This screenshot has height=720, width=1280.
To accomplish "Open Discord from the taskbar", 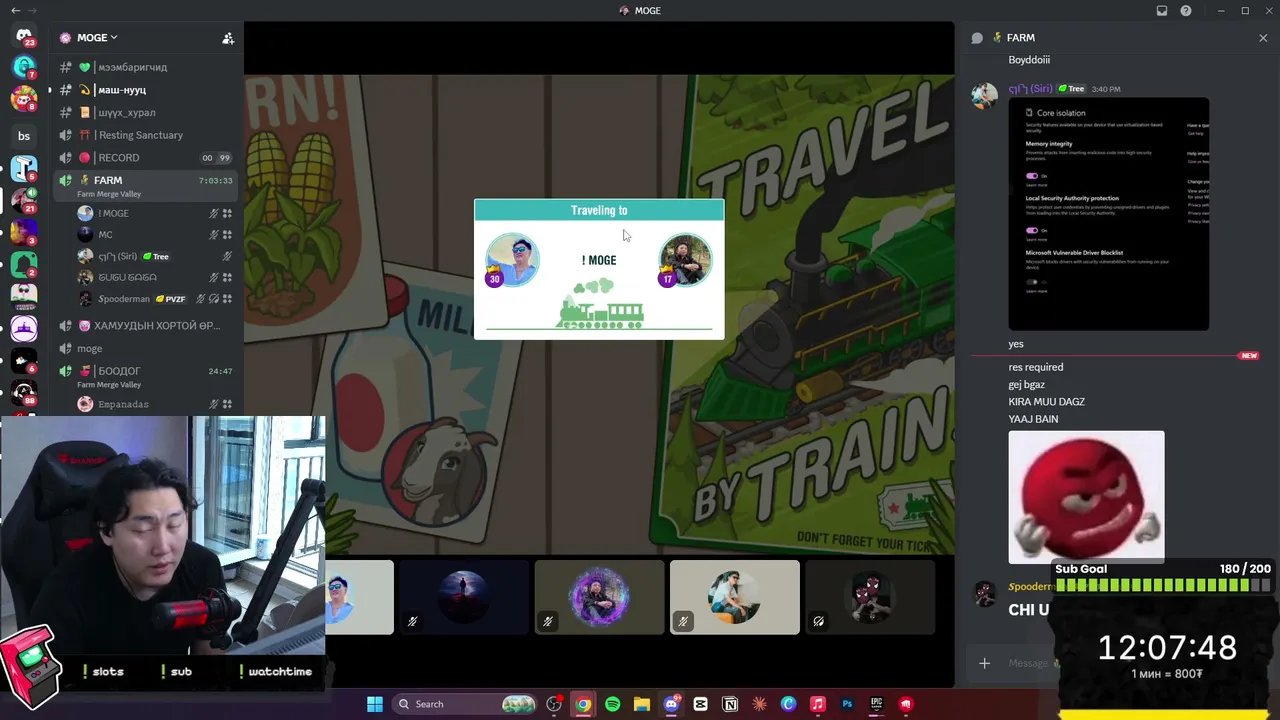I will pos(671,704).
